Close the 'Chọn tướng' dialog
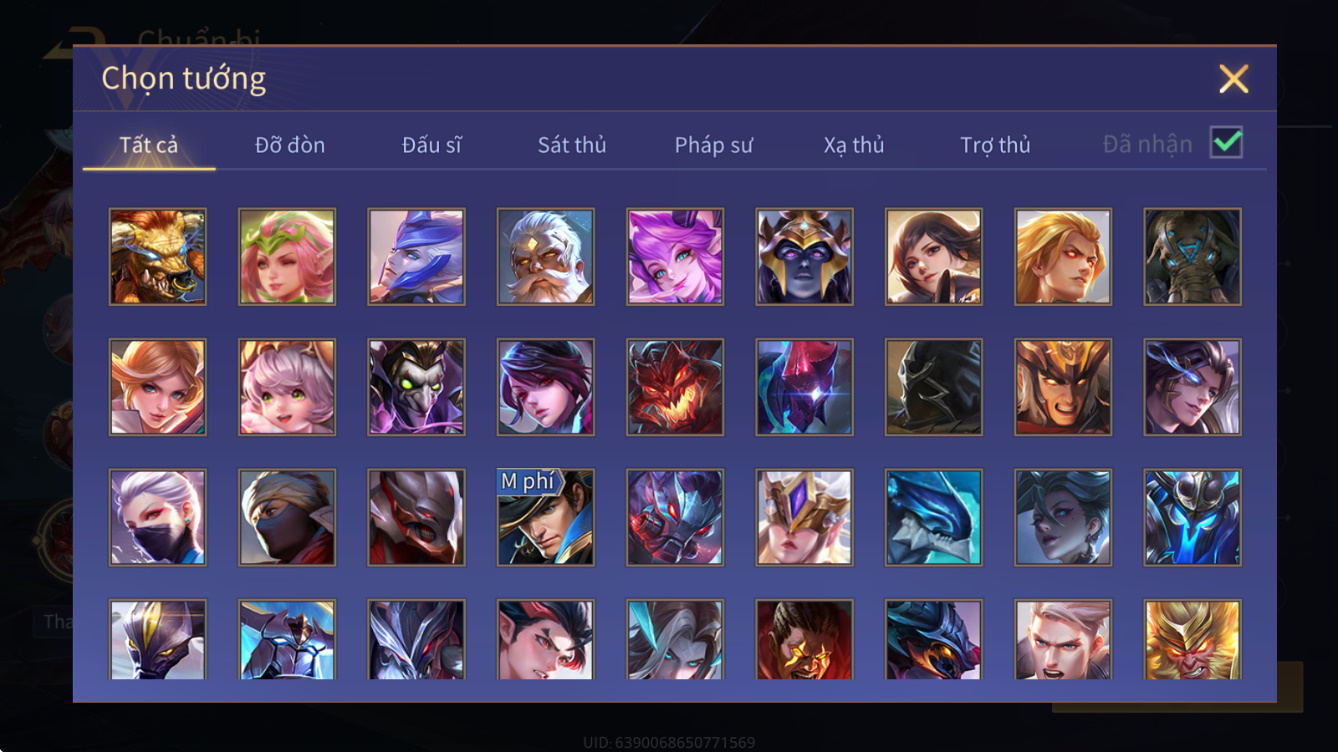The image size is (1338, 752). 1233,79
